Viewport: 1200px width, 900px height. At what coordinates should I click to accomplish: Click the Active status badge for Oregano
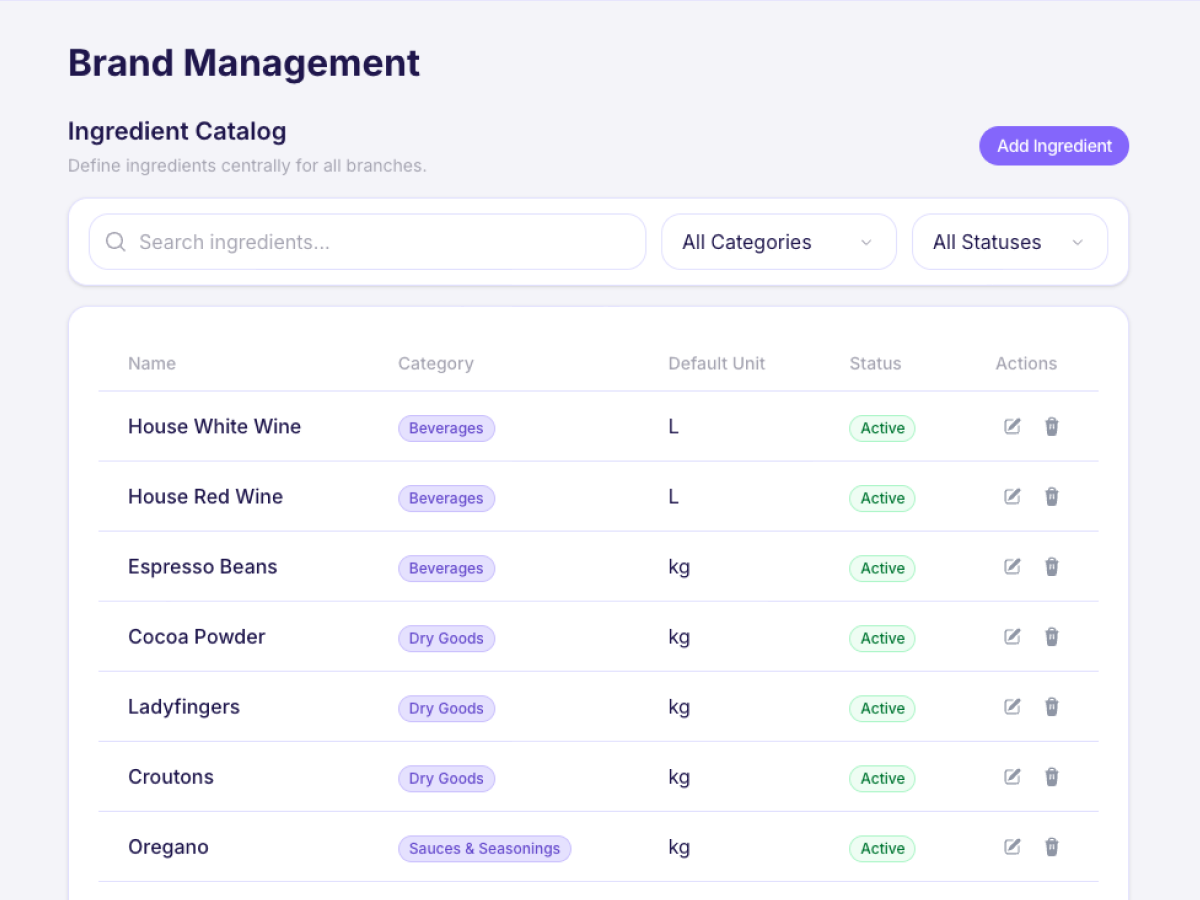tap(882, 849)
